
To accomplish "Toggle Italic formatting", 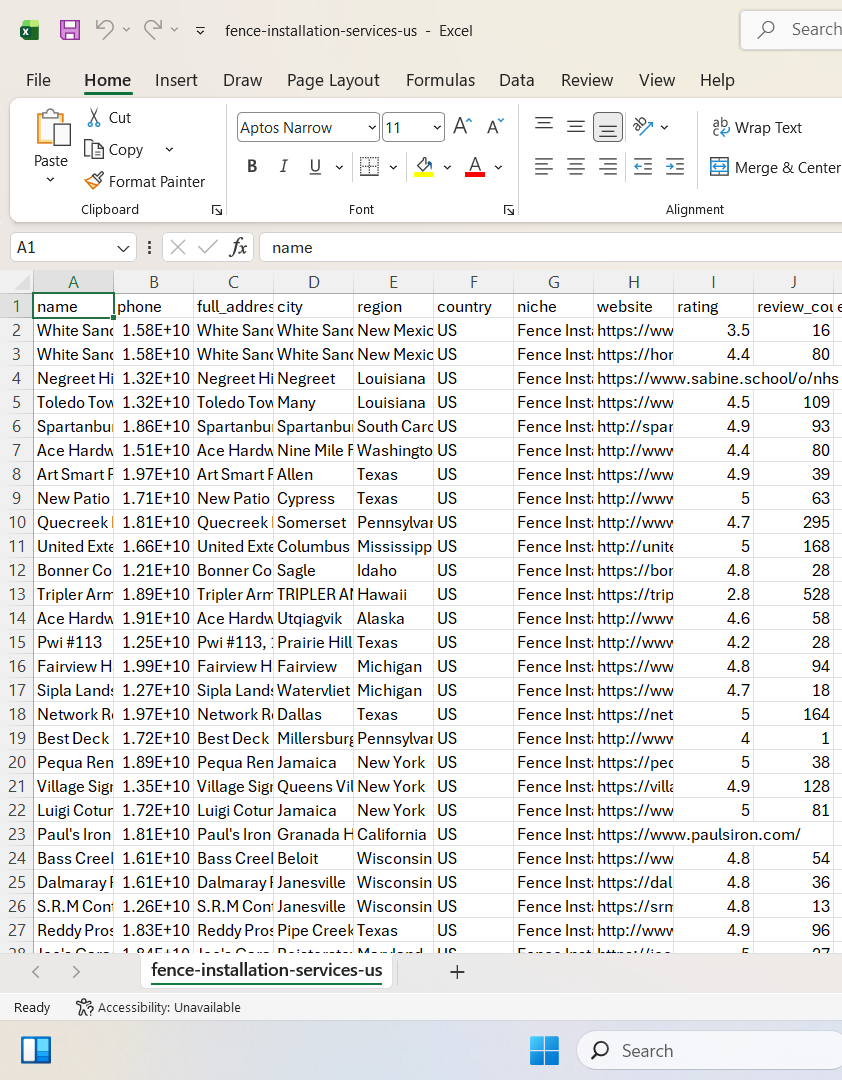I will pyautogui.click(x=283, y=167).
